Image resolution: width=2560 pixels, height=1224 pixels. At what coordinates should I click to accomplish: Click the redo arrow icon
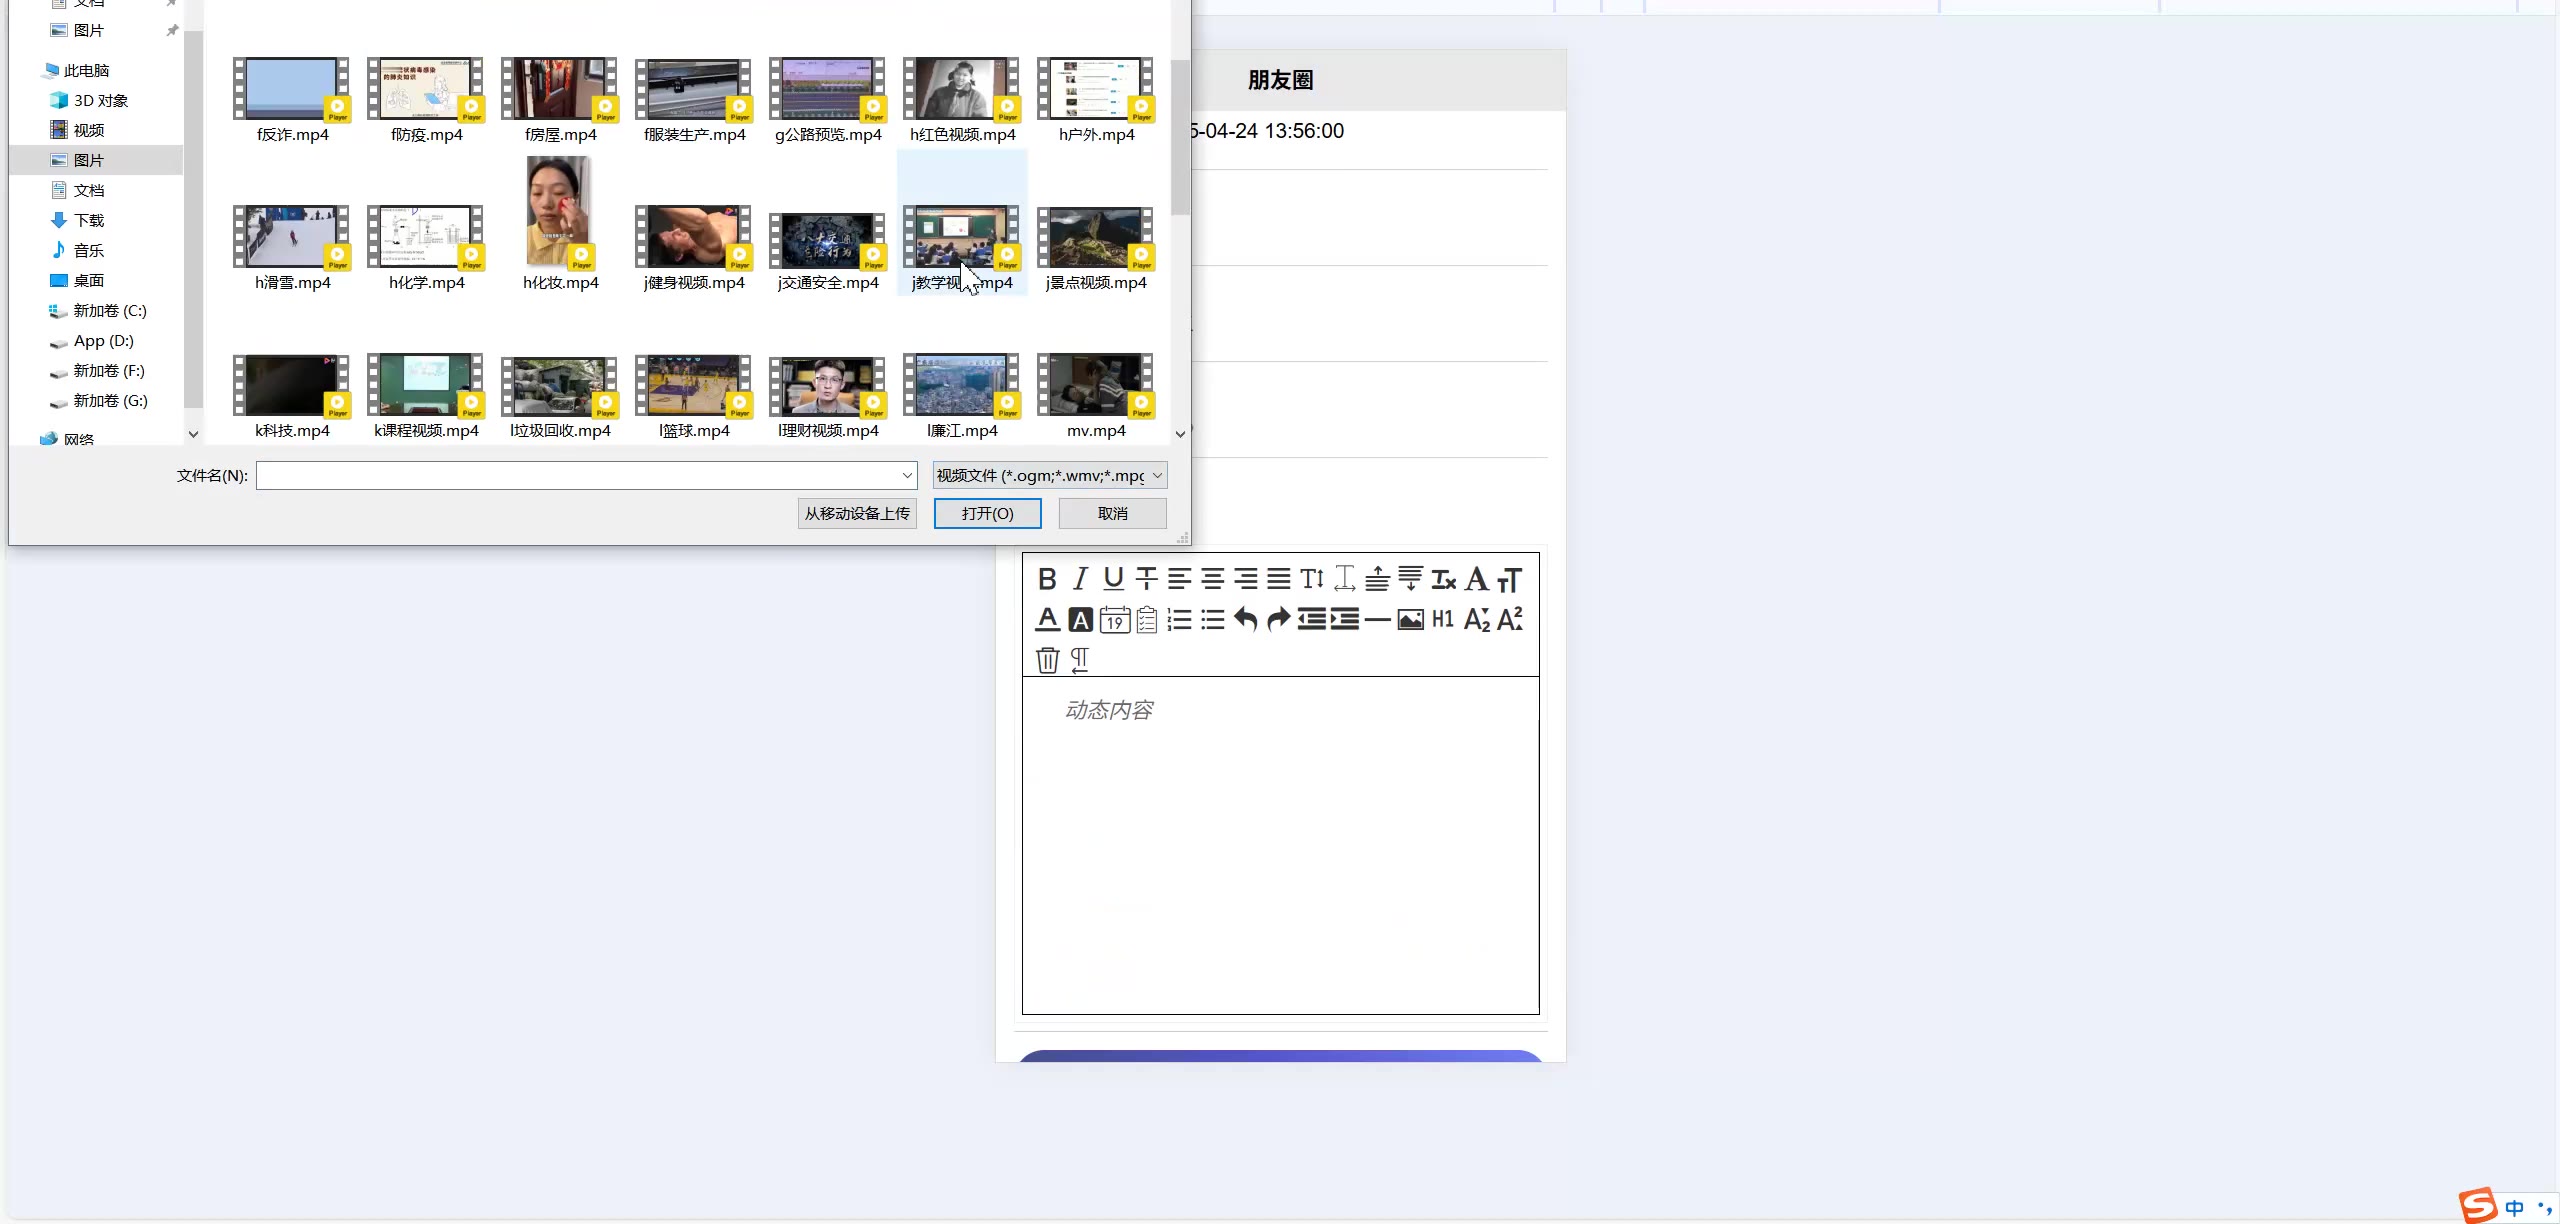pyautogui.click(x=1278, y=620)
